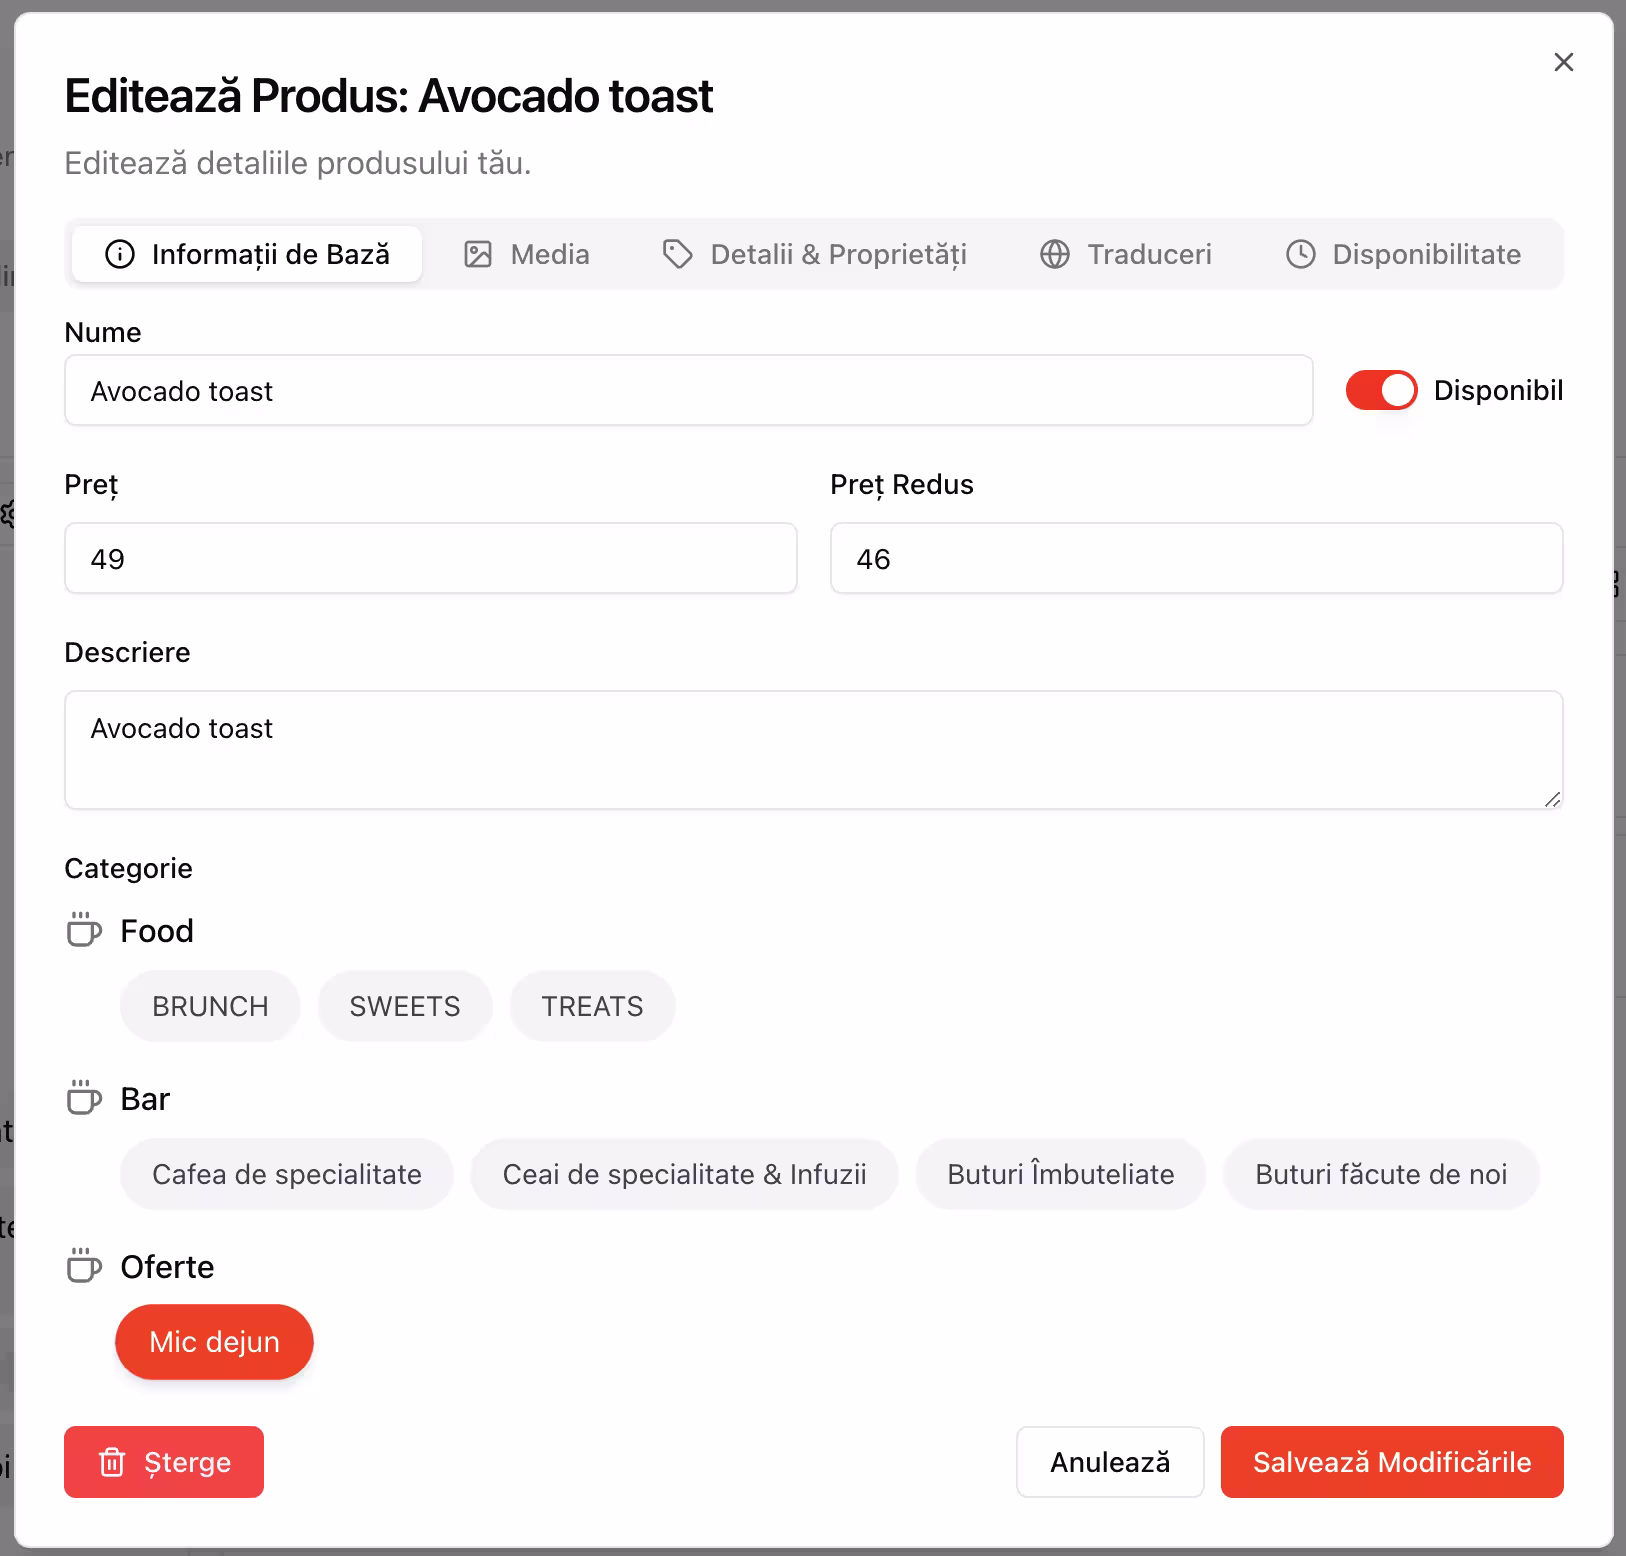1626x1556 pixels.
Task: Click the info icon in Informații de Bază tab
Action: tap(119, 254)
